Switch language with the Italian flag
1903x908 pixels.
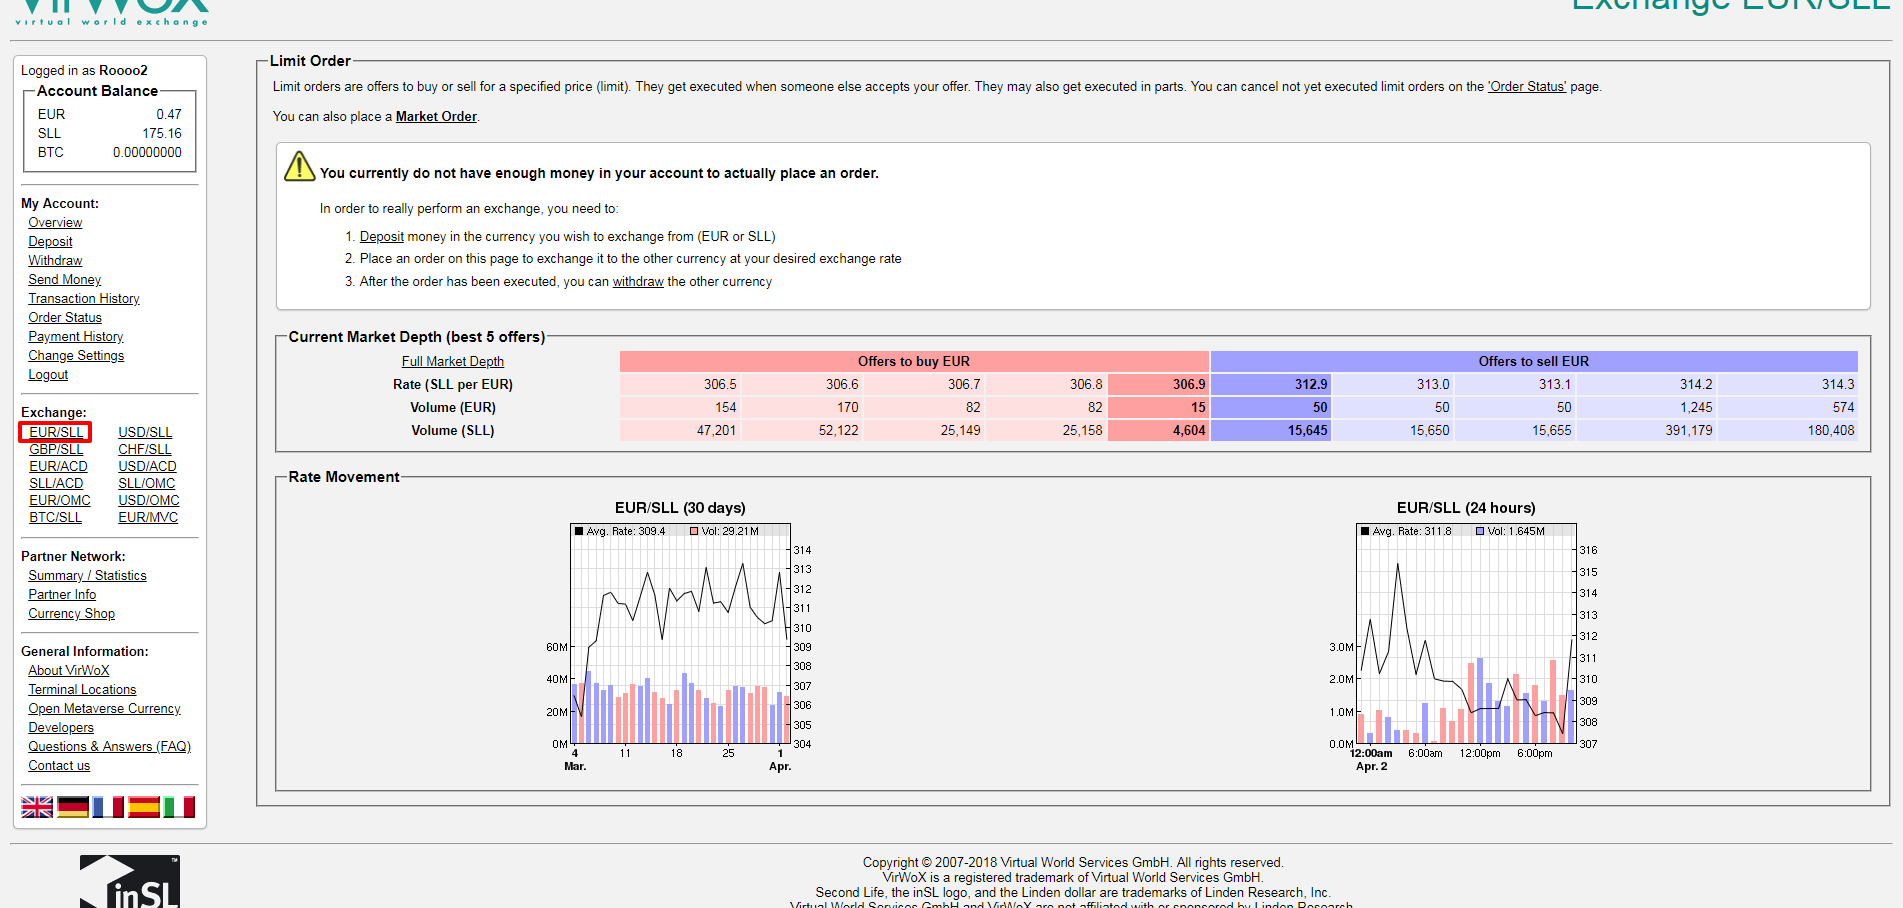point(179,807)
